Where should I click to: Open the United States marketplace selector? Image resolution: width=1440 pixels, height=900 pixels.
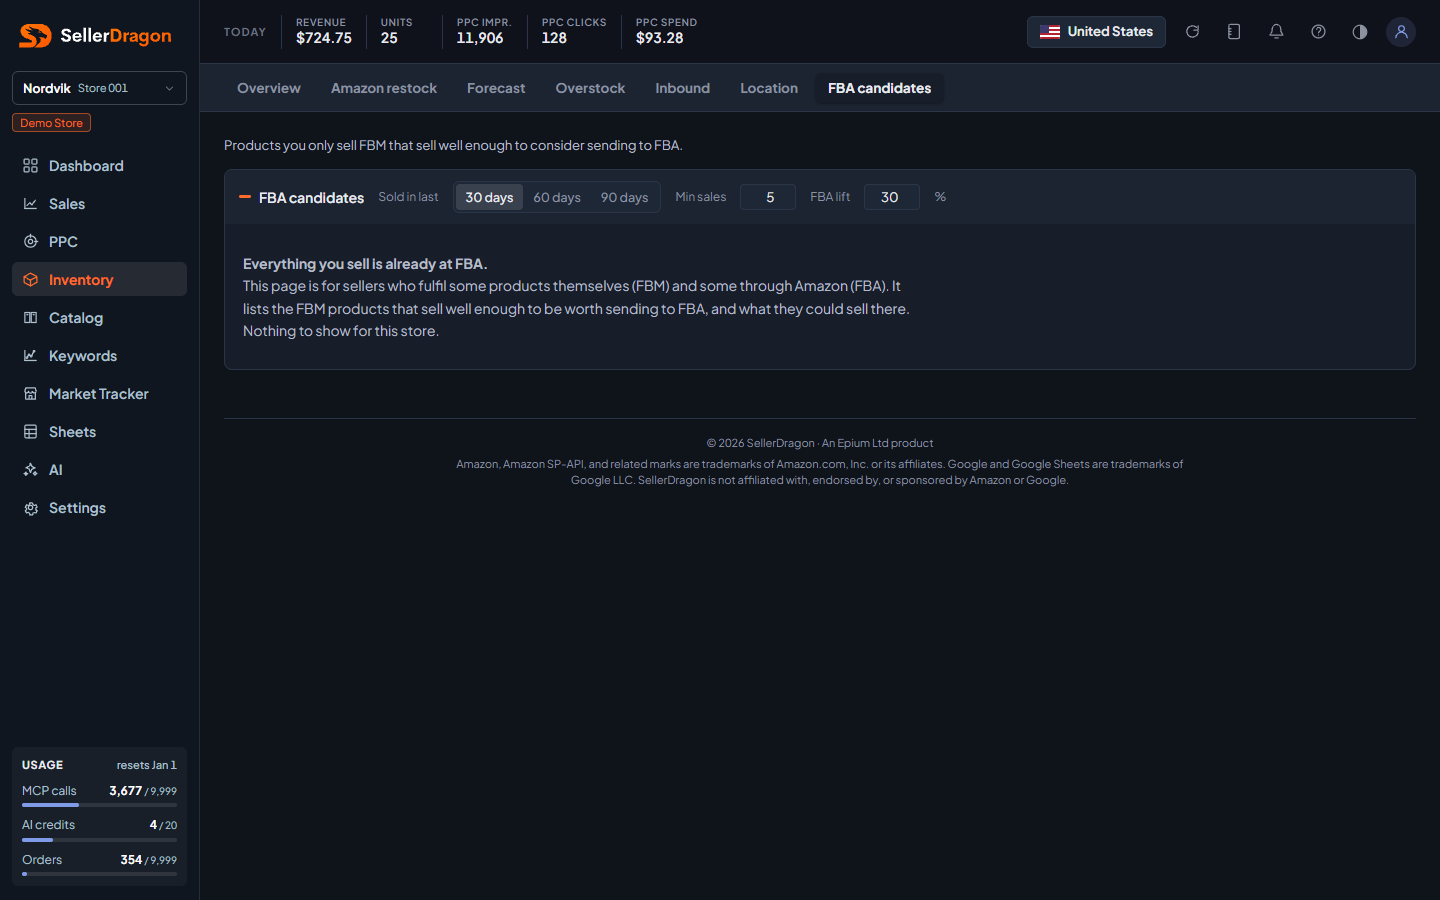click(1096, 32)
